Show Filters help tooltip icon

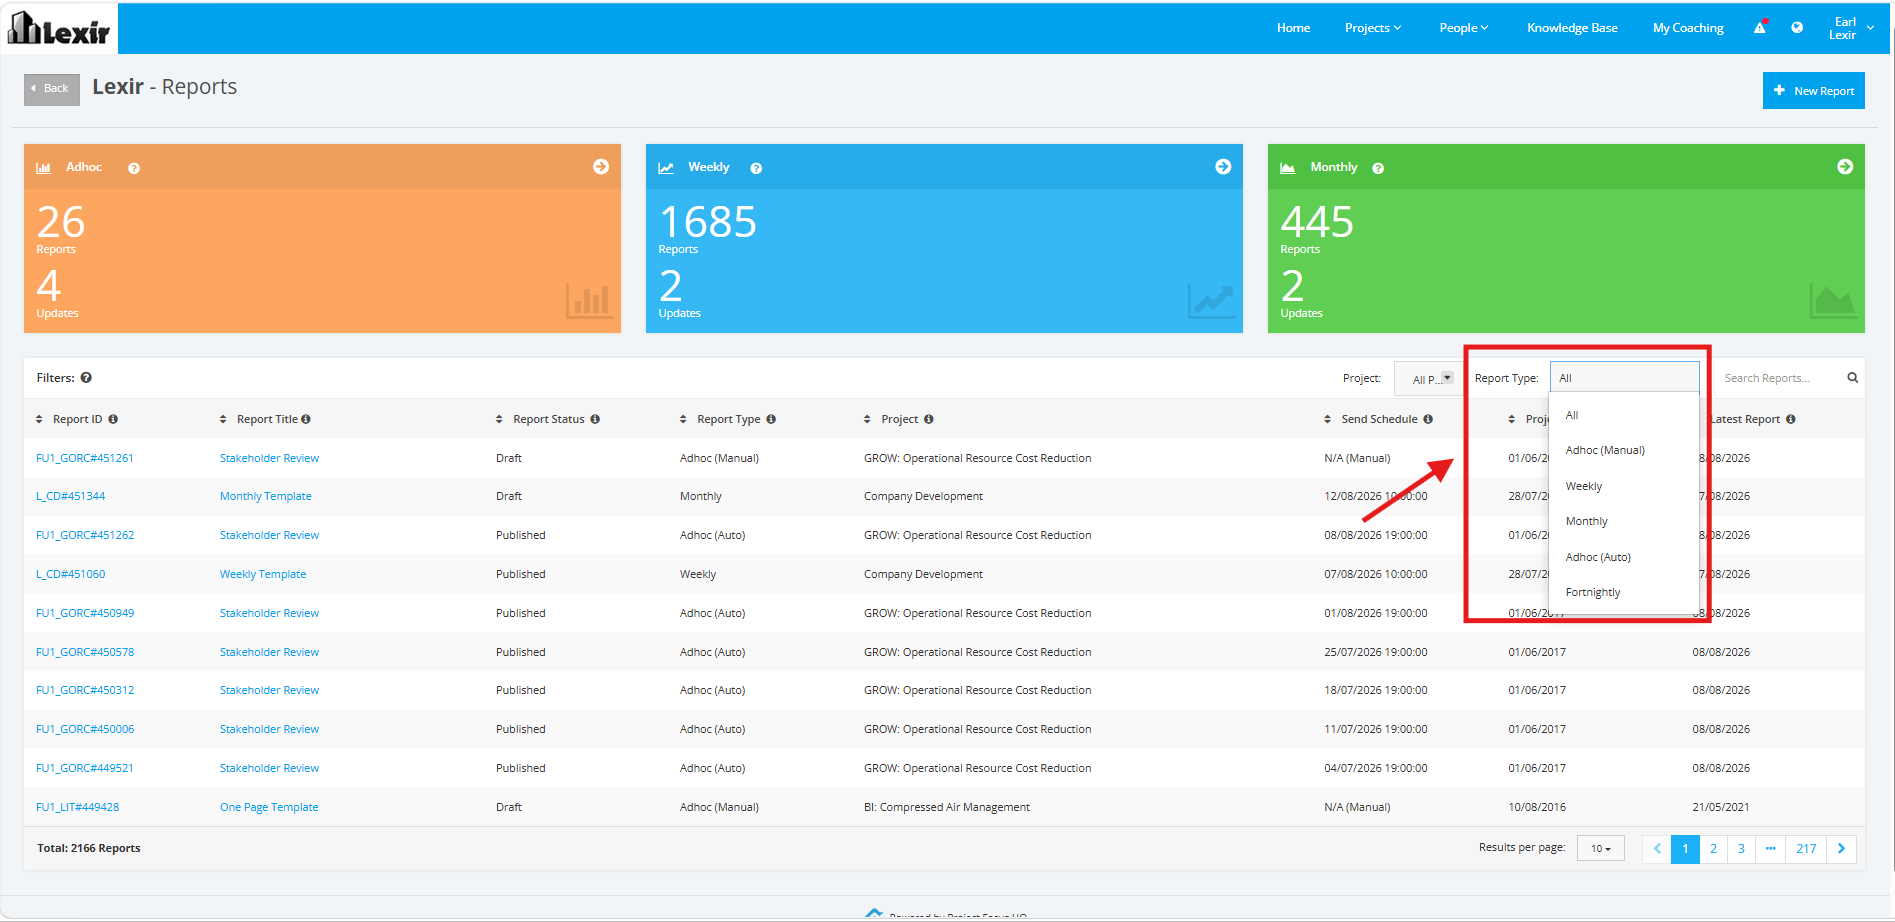tap(86, 378)
